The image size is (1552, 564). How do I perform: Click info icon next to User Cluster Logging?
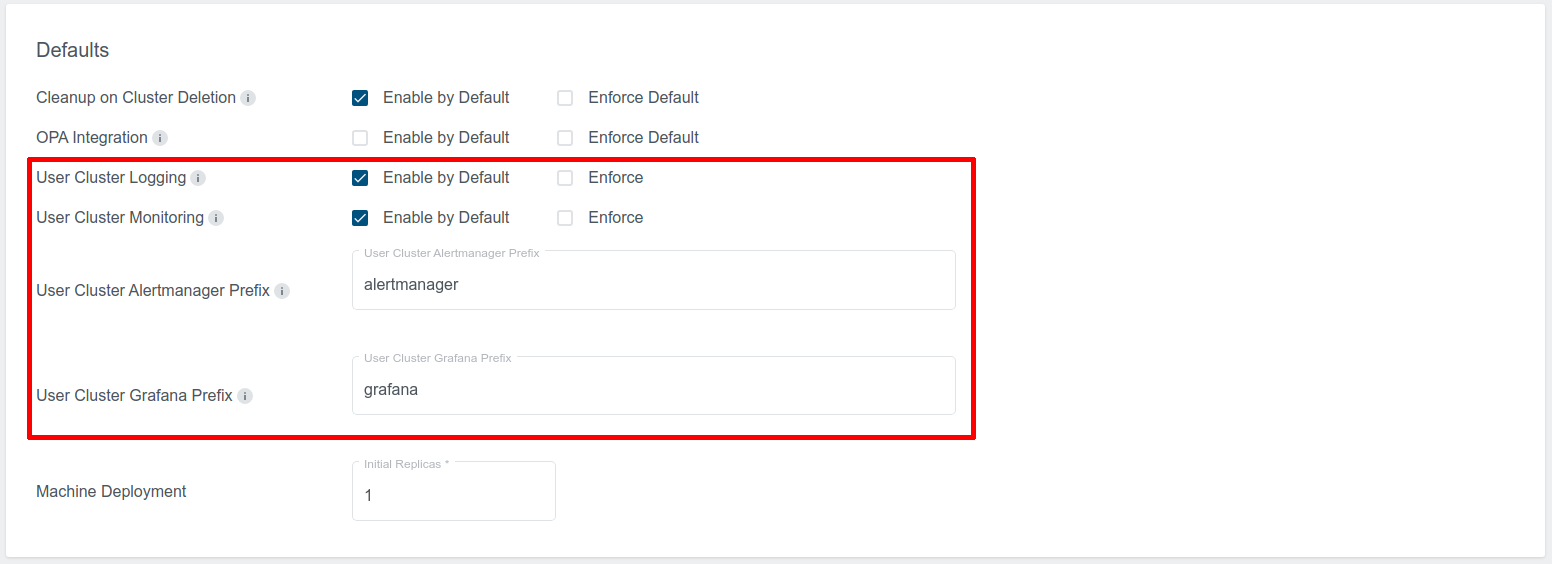pos(198,178)
